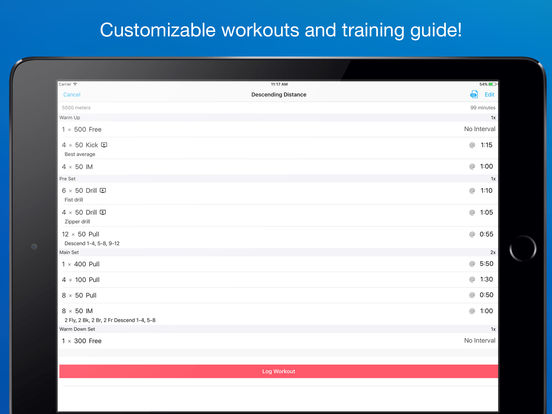552x414 pixels.
Task: Cancel the Descending Distance workout view
Action: pos(72,95)
